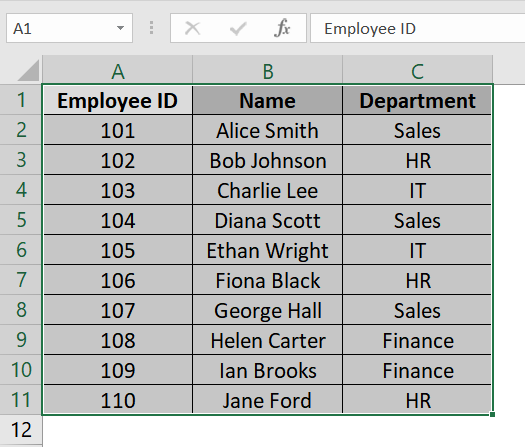
Task: Click the Jane Ford cell
Action: coord(268,400)
